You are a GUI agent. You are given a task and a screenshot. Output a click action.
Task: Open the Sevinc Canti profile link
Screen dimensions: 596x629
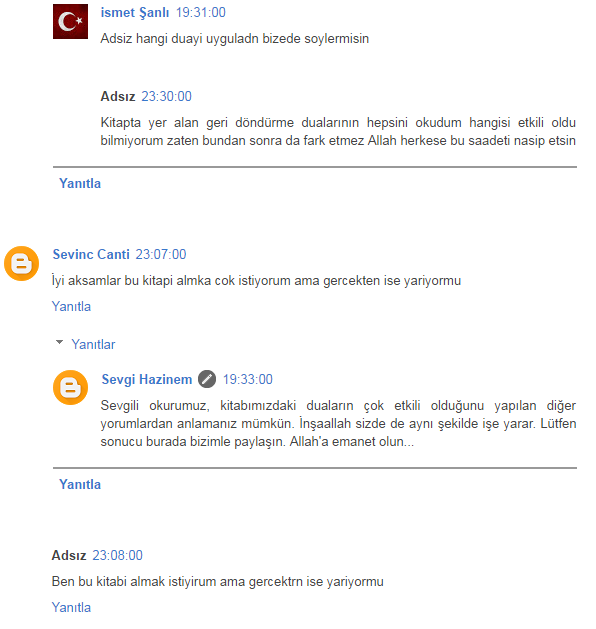[x=91, y=254]
